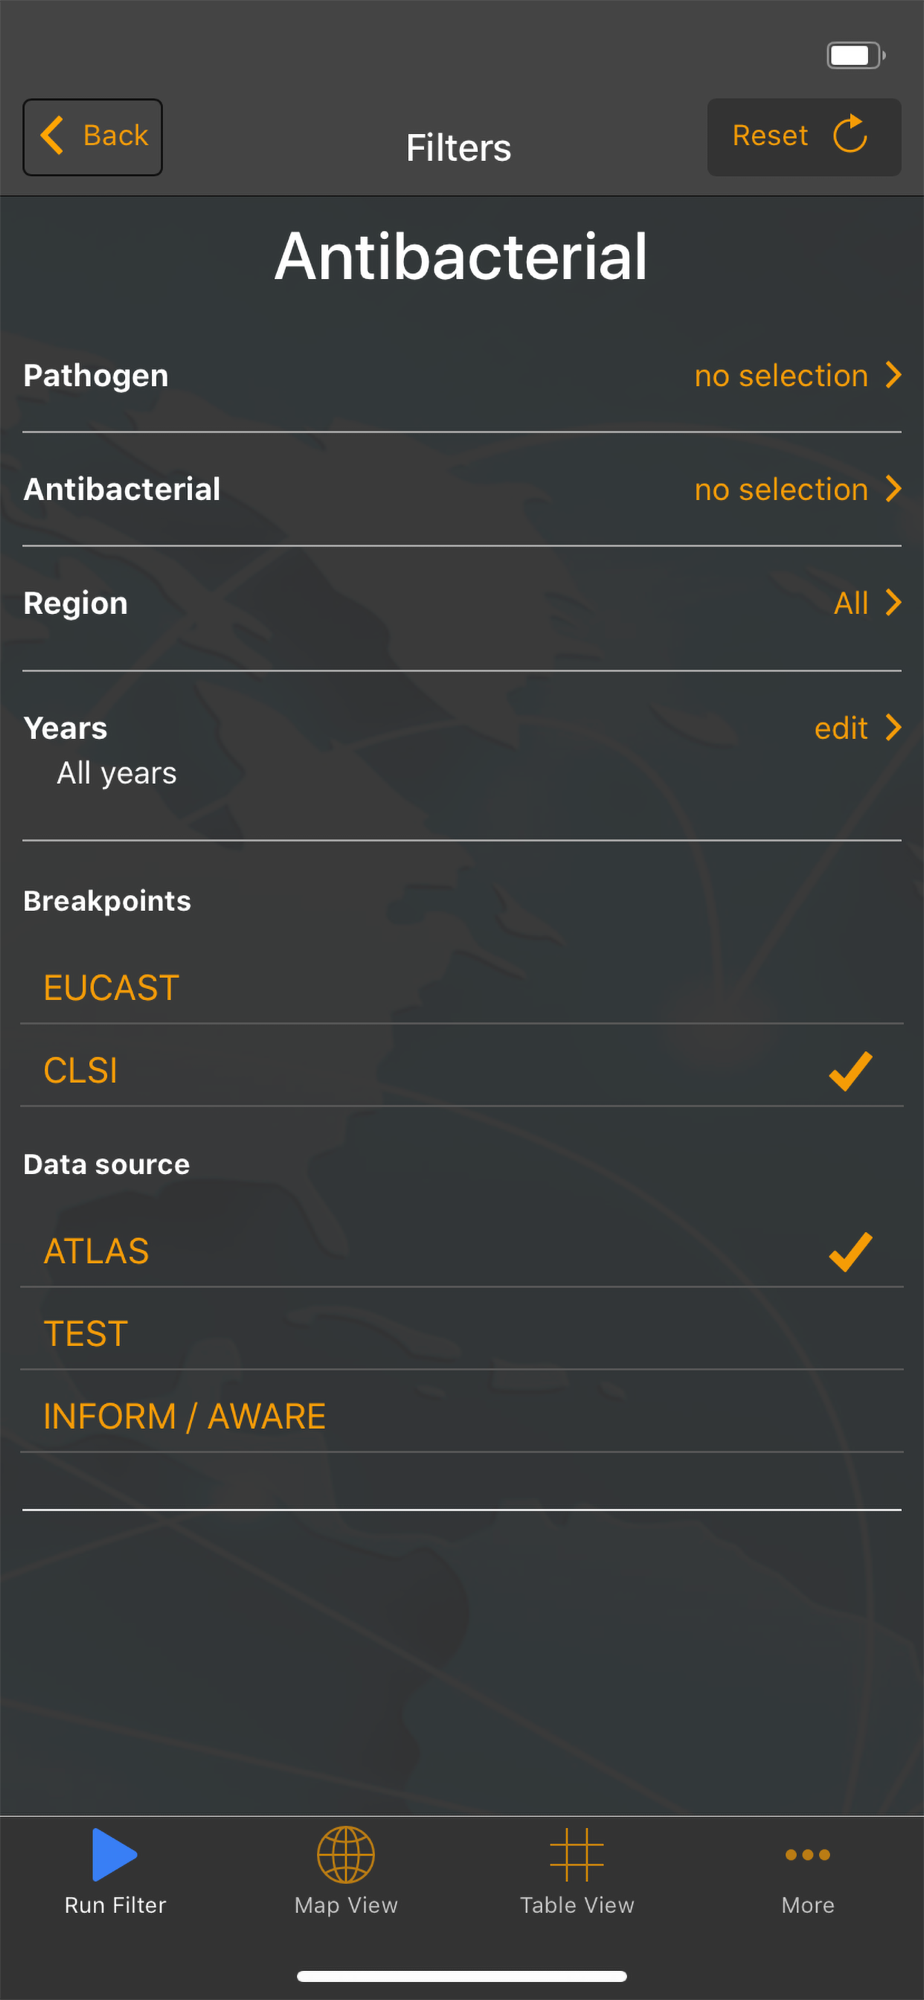This screenshot has height=2000, width=924.
Task: Switch to Table View grid icon
Action: (577, 1855)
